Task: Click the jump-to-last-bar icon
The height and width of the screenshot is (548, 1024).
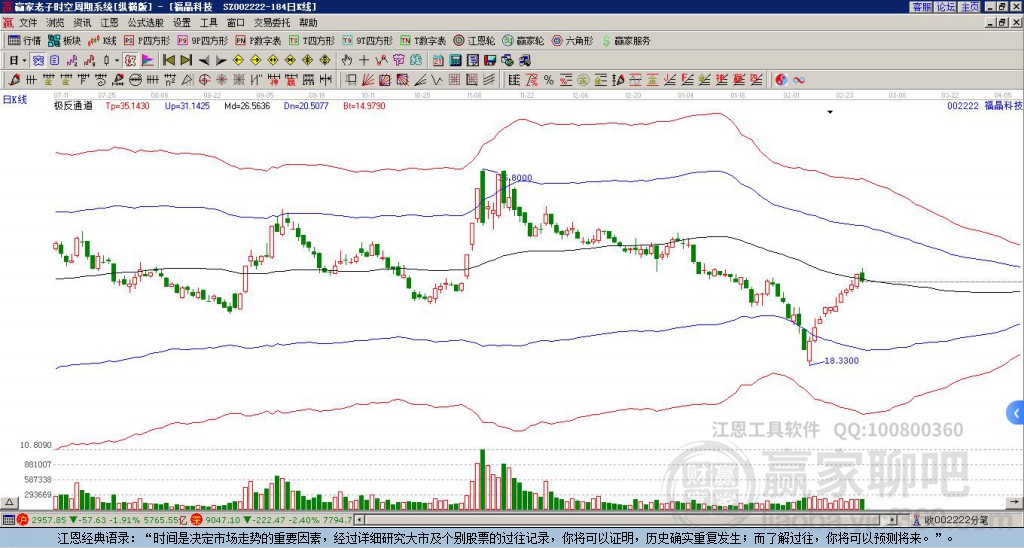Action: pyautogui.click(x=186, y=61)
